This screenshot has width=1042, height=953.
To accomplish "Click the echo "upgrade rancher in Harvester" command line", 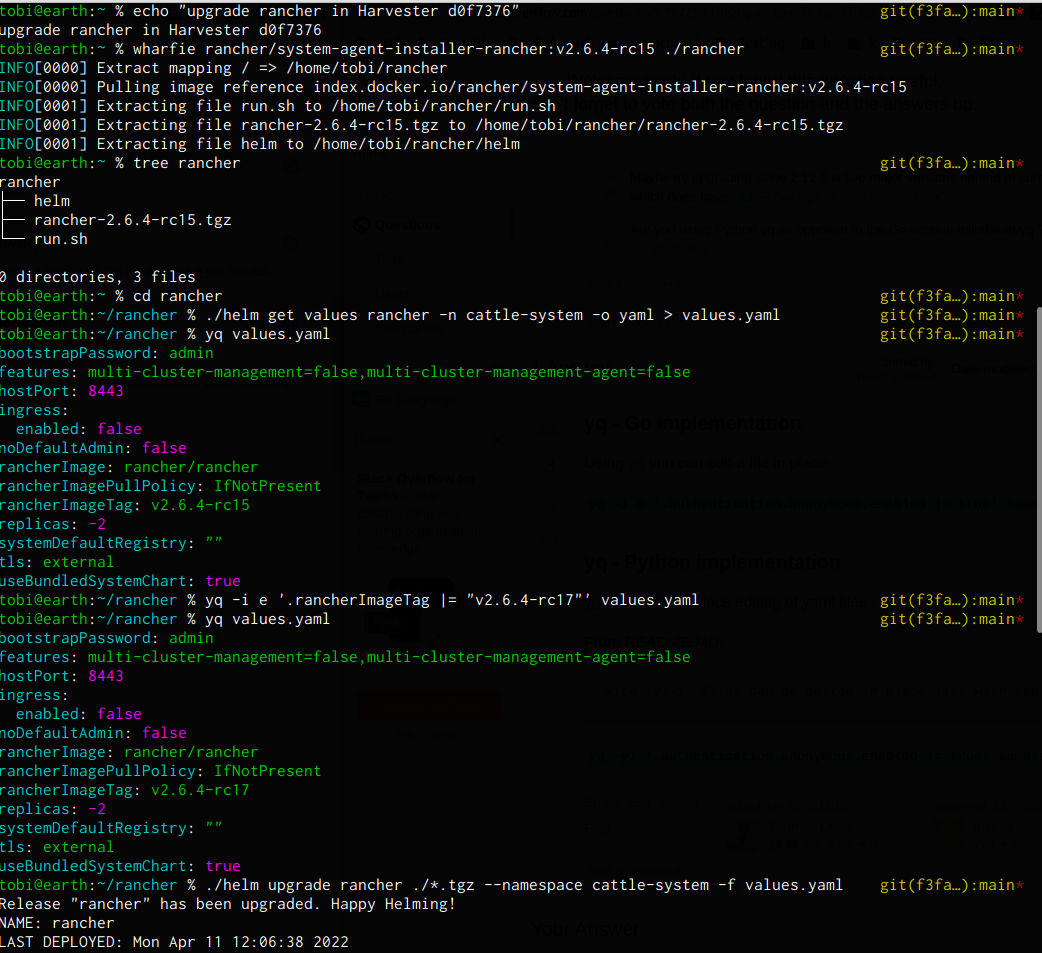I will coord(259,11).
